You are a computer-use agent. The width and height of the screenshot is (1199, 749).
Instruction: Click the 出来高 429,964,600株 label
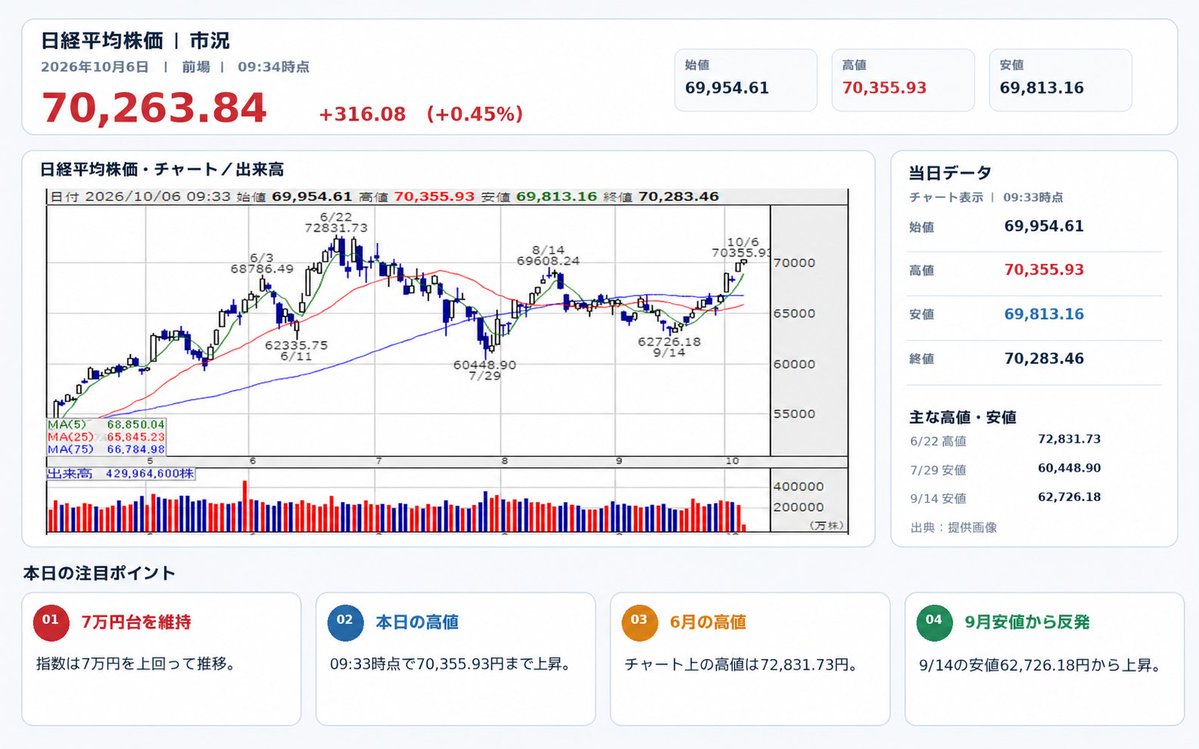[x=121, y=474]
